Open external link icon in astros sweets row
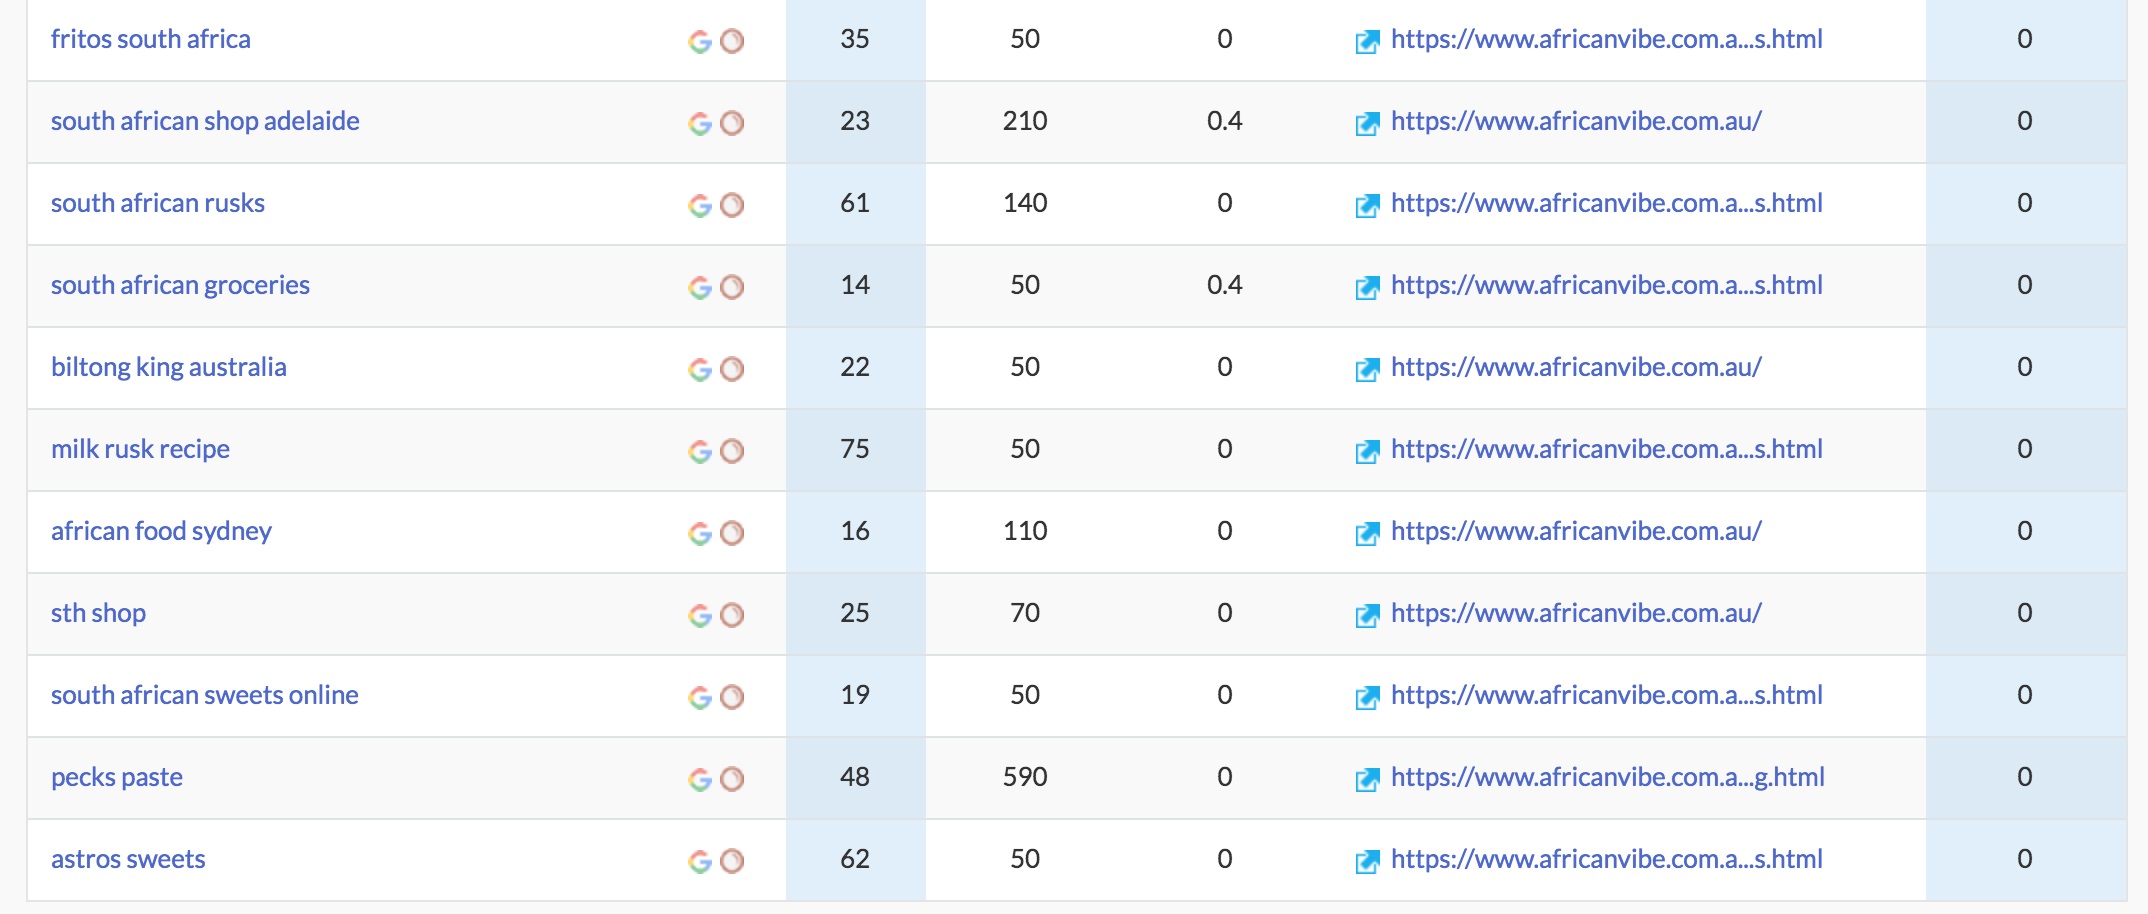The image size is (2148, 914). click(x=1367, y=861)
